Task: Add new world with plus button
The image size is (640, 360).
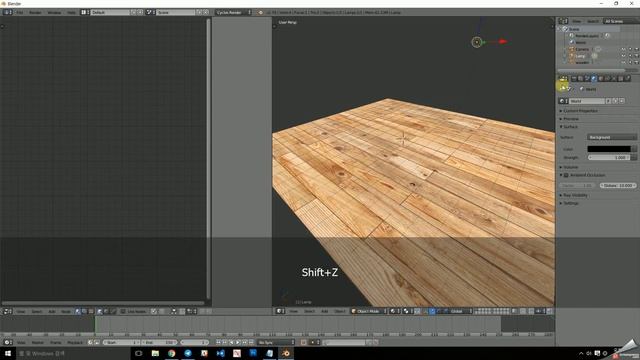Action: 615,101
